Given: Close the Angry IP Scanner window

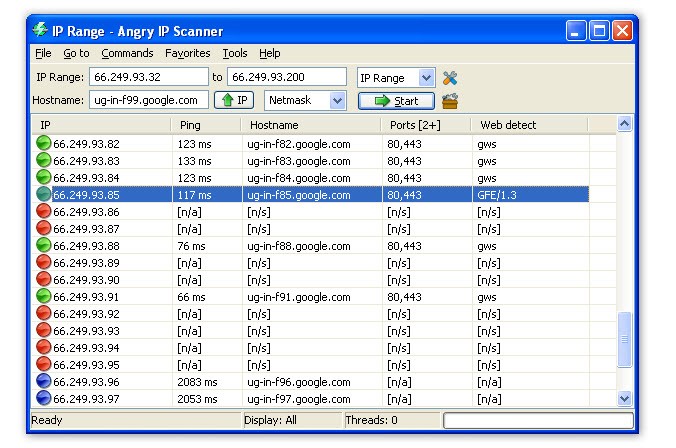Looking at the screenshot, I should [x=622, y=31].
